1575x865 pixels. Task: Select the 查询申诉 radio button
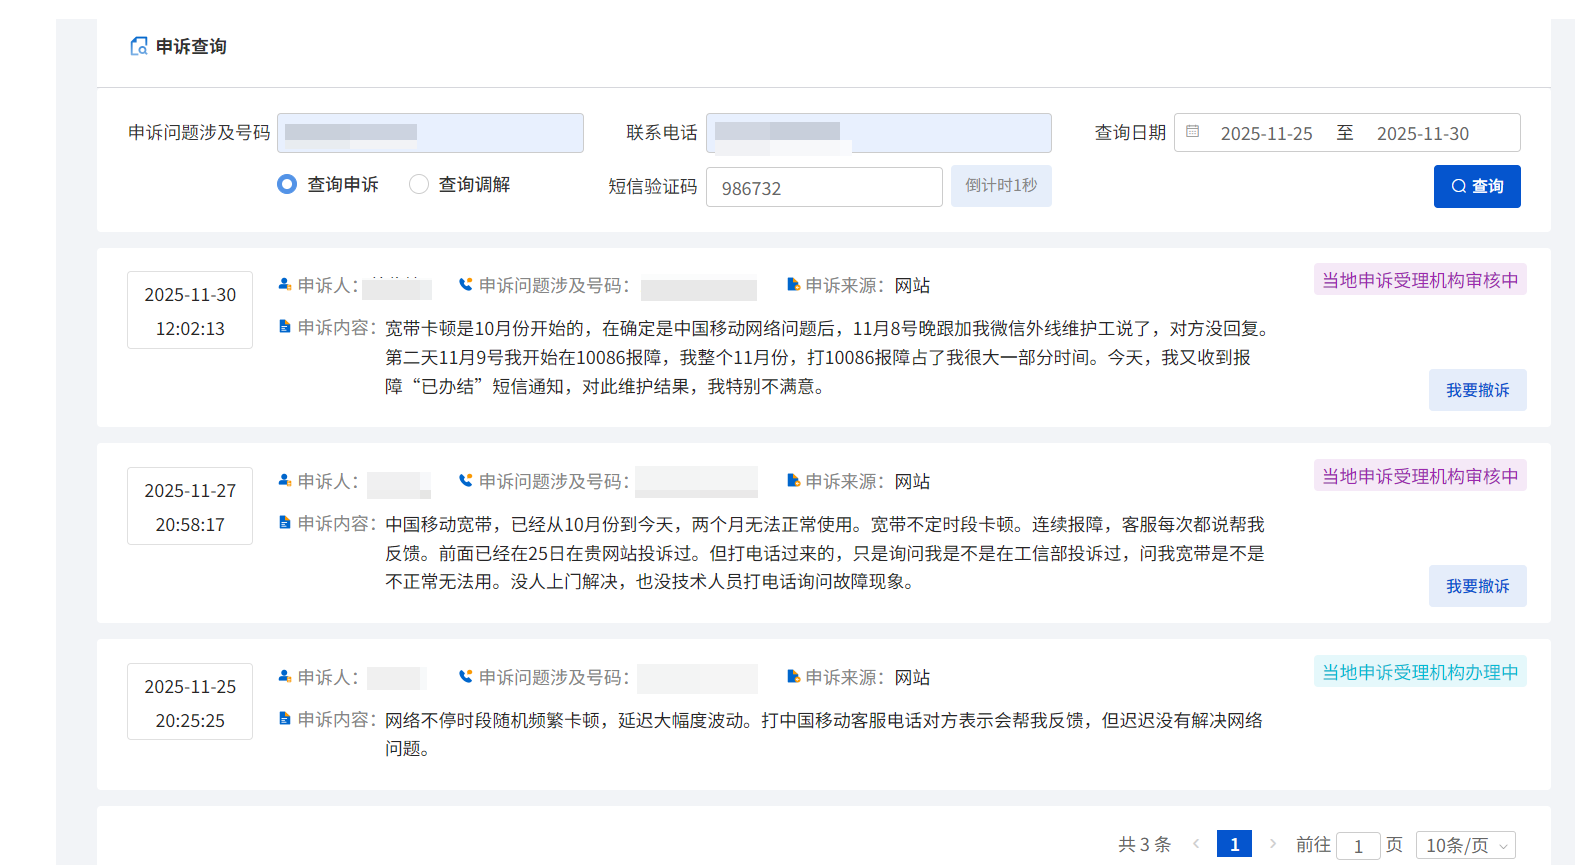[287, 184]
